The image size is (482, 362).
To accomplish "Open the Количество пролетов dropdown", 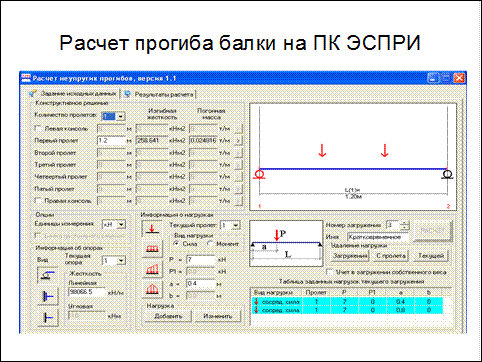I will [x=121, y=116].
